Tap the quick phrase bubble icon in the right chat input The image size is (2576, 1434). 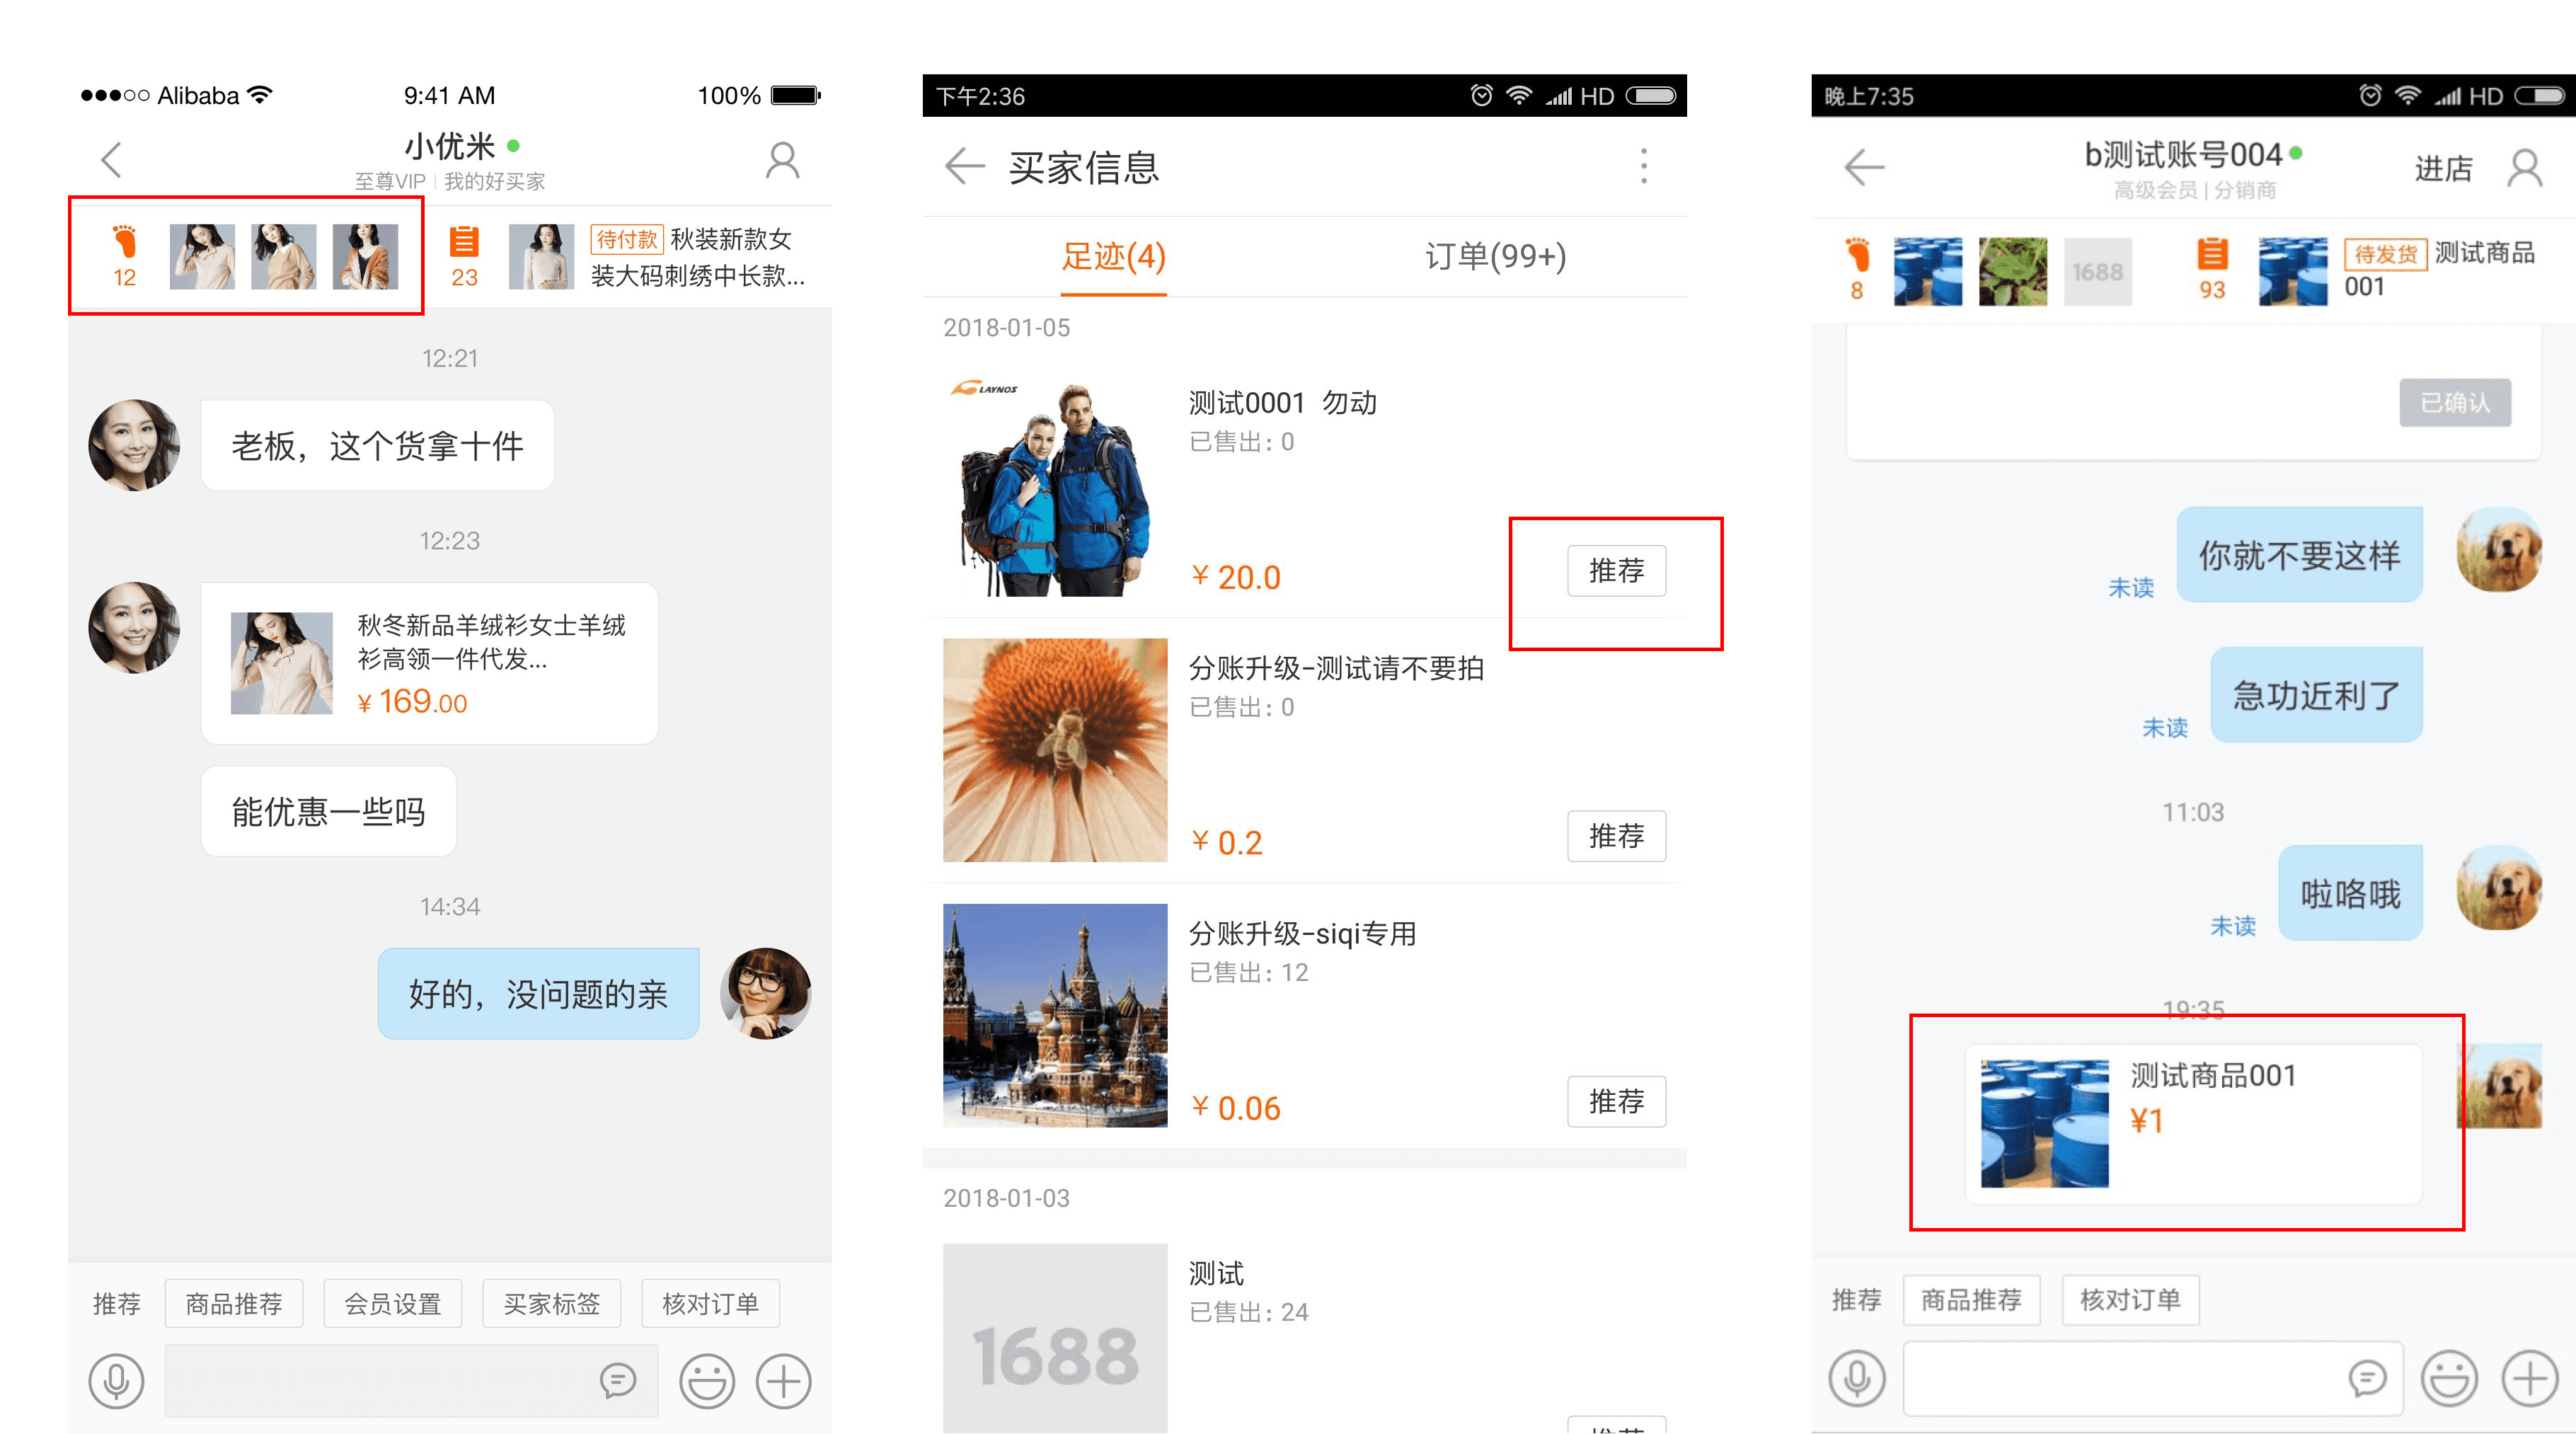coord(2366,1378)
